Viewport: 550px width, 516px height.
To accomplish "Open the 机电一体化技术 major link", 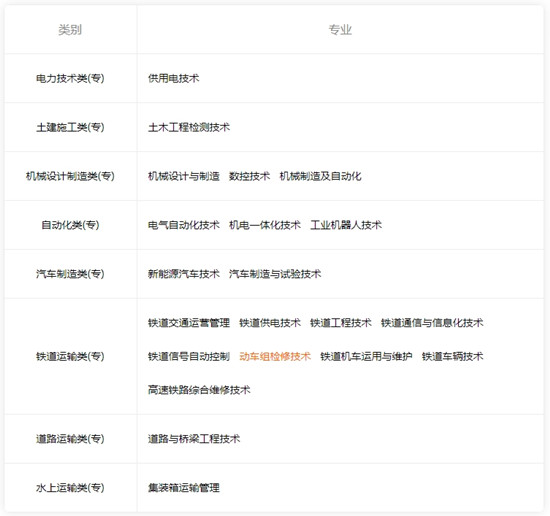I will [x=265, y=225].
